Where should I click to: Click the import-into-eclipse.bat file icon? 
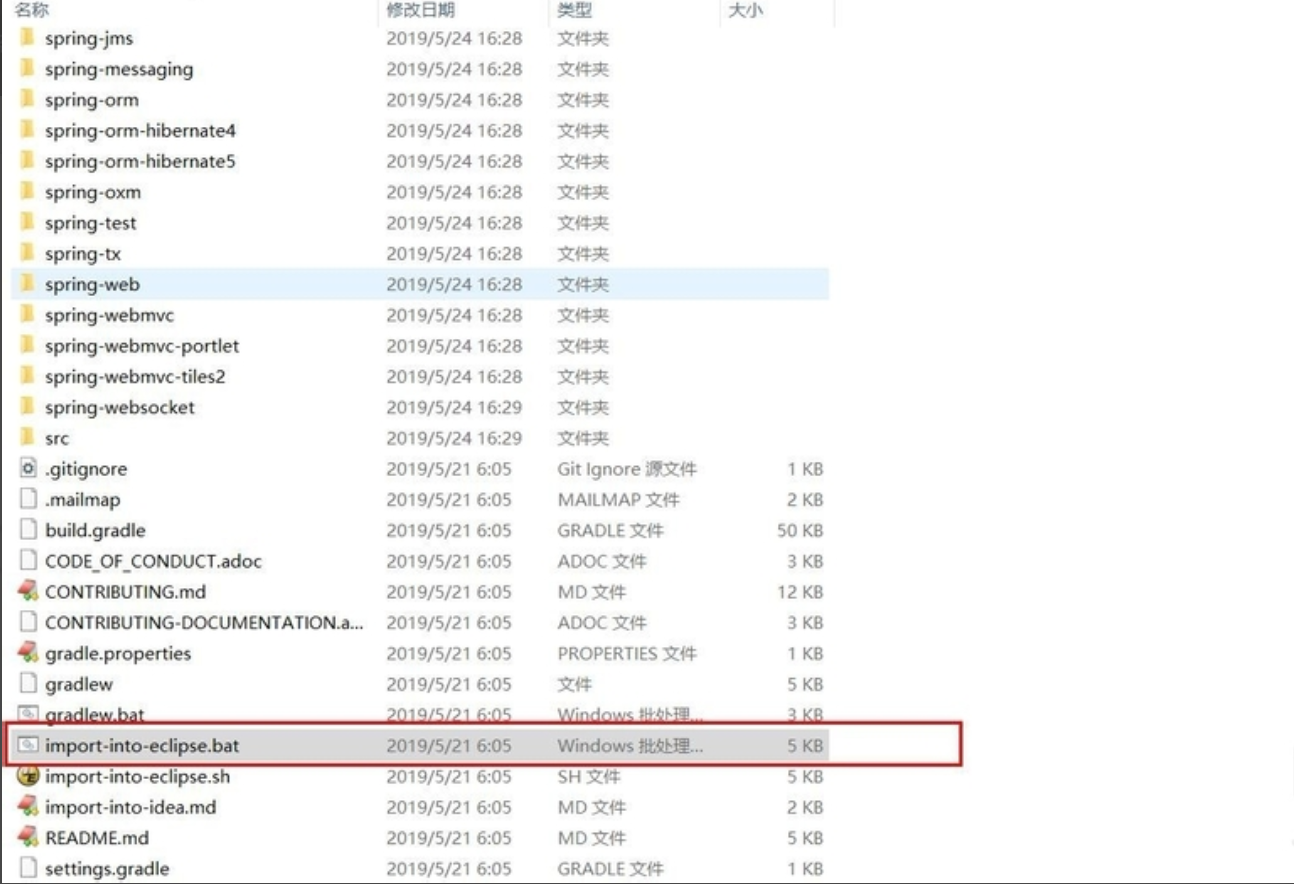28,745
